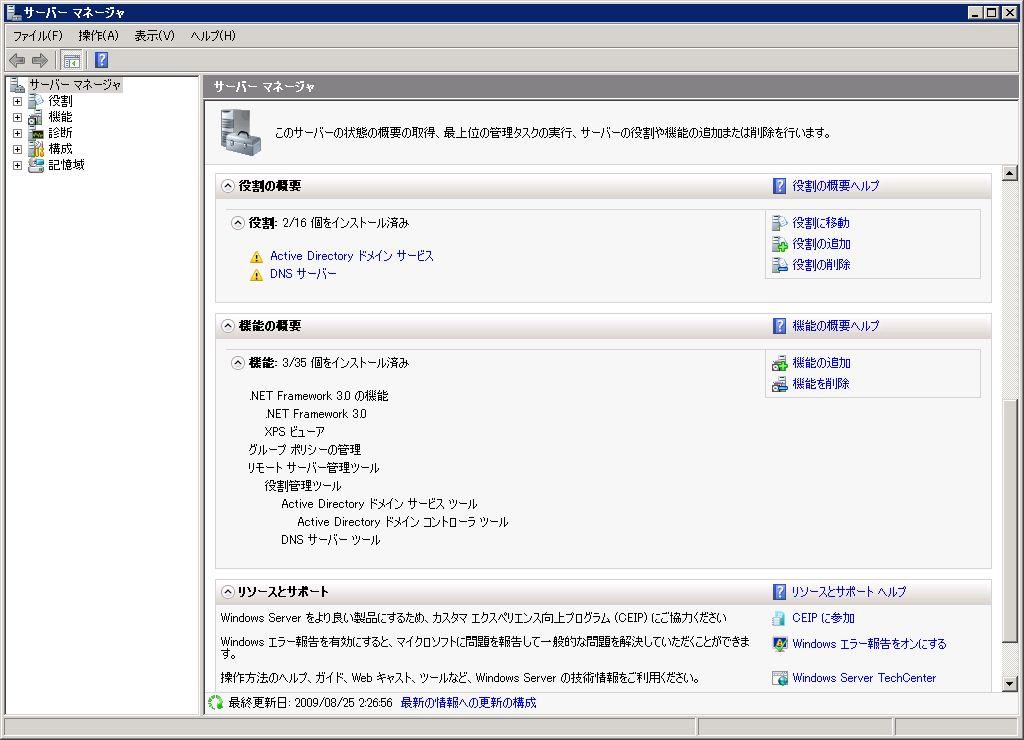Collapse the 機能: 3/35 subsection
1024x740 pixels.
click(x=238, y=363)
